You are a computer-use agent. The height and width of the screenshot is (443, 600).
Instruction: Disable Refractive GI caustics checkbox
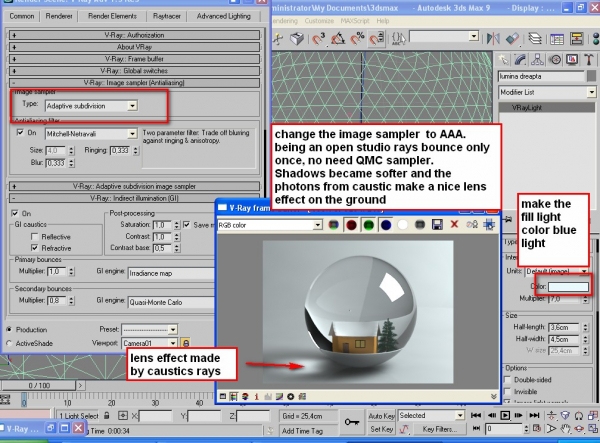(34, 248)
